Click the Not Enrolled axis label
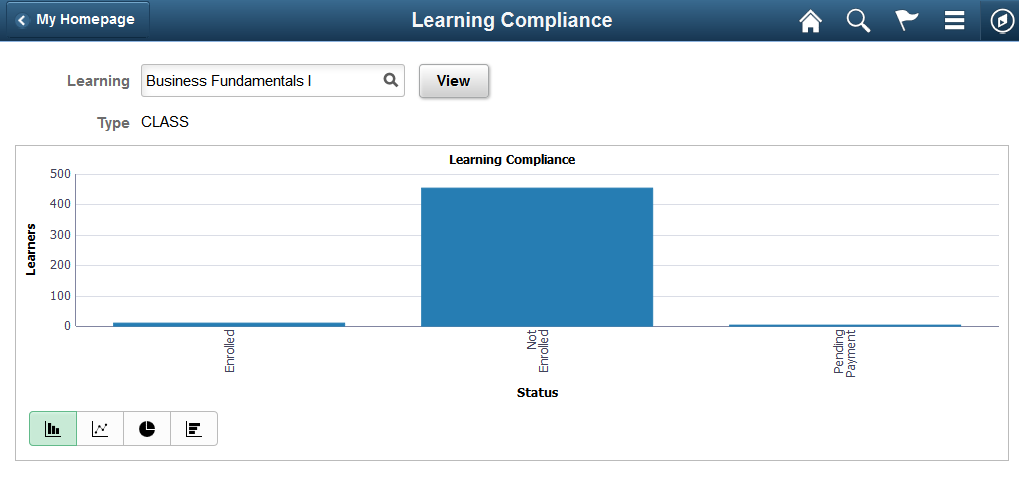The height and width of the screenshot is (480, 1019). (x=538, y=351)
